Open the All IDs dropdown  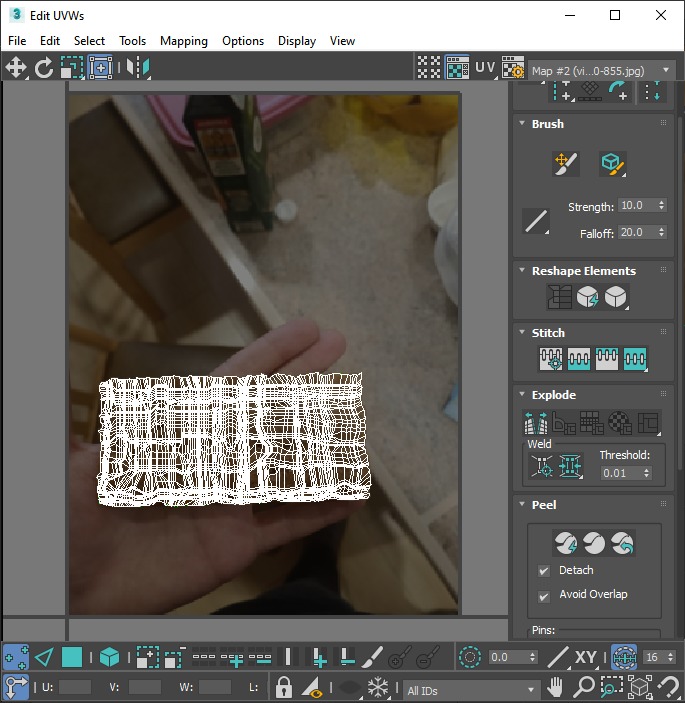pos(470,690)
